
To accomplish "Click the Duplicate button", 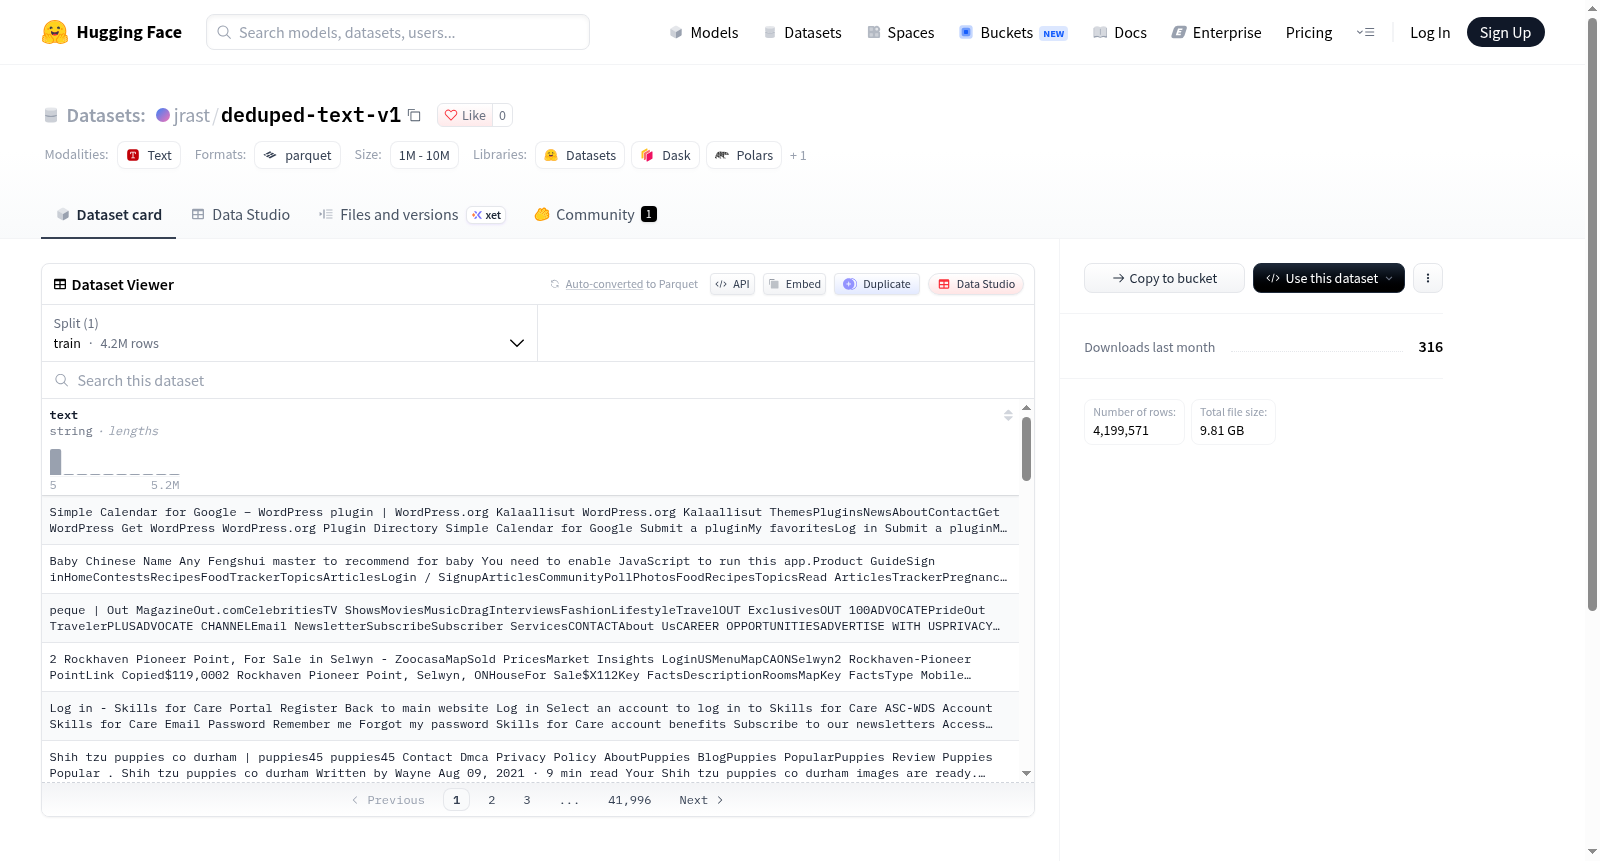I will [x=877, y=284].
